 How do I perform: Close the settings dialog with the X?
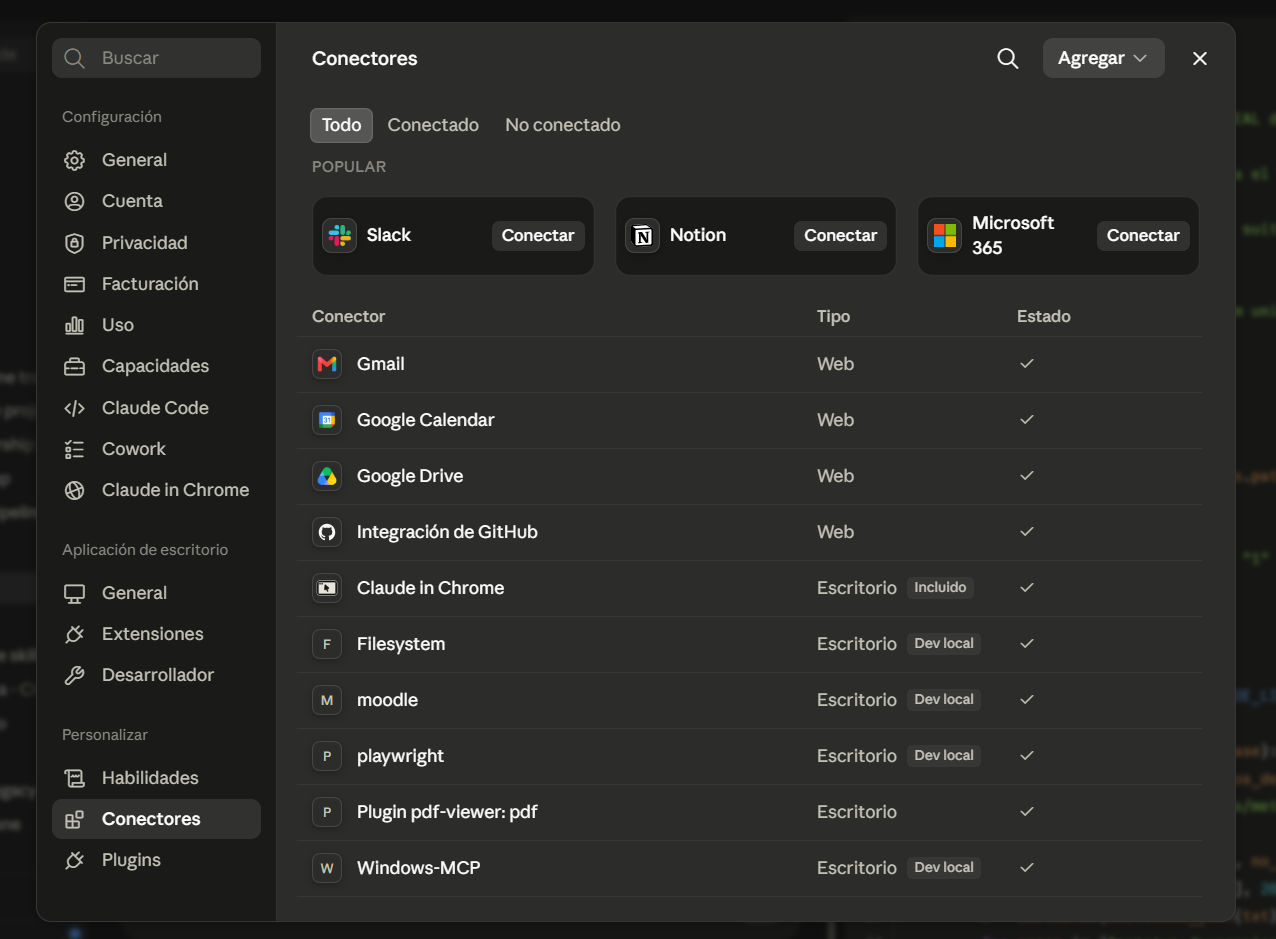tap(1200, 59)
